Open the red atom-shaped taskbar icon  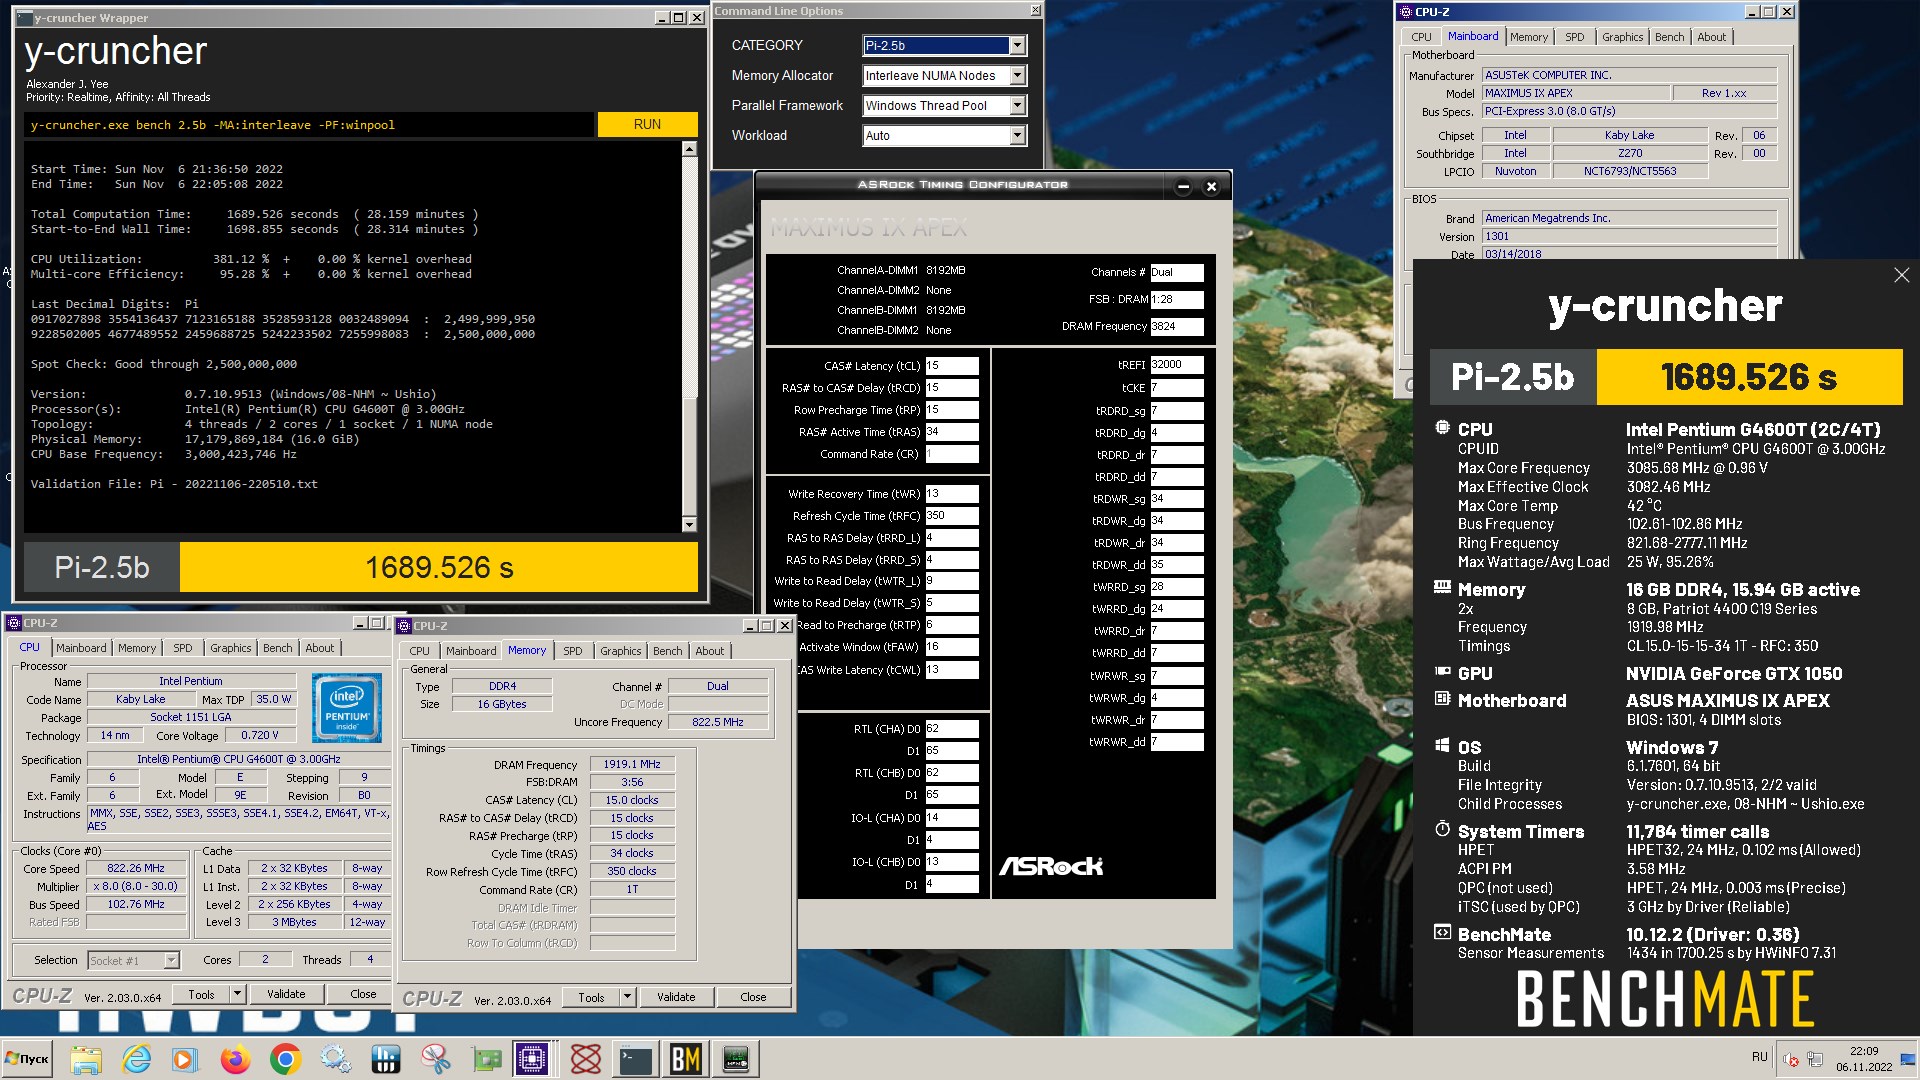click(585, 1059)
